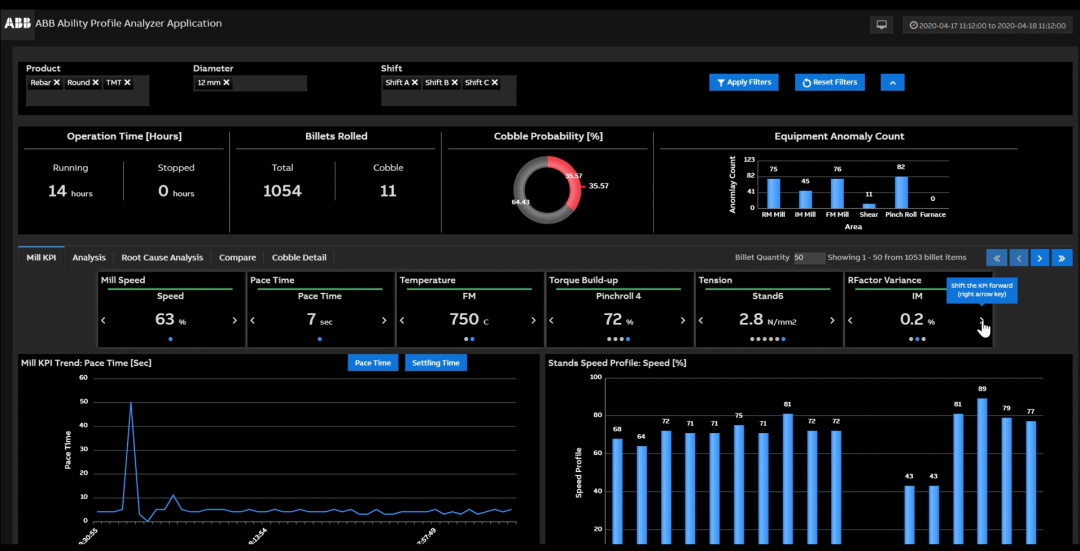Switch to the Analysis tab
The width and height of the screenshot is (1080, 551).
89,258
